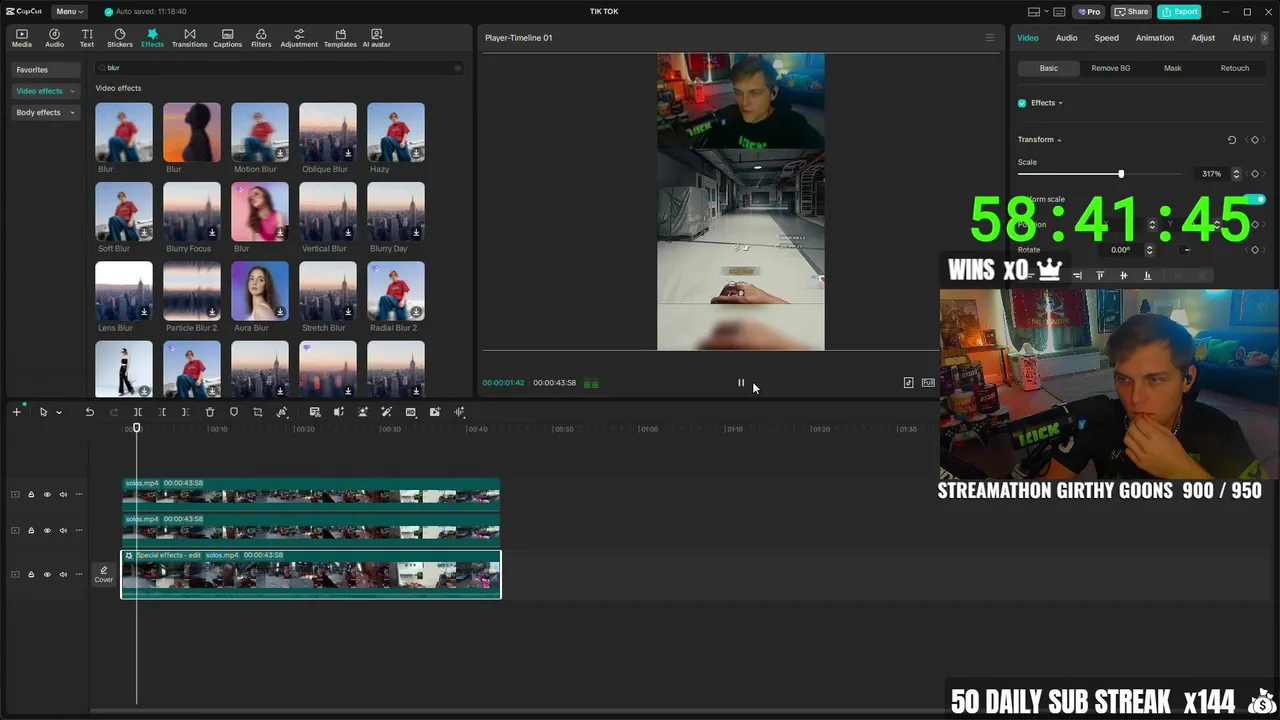Open the Templates library
1280x720 pixels.
tap(340, 38)
